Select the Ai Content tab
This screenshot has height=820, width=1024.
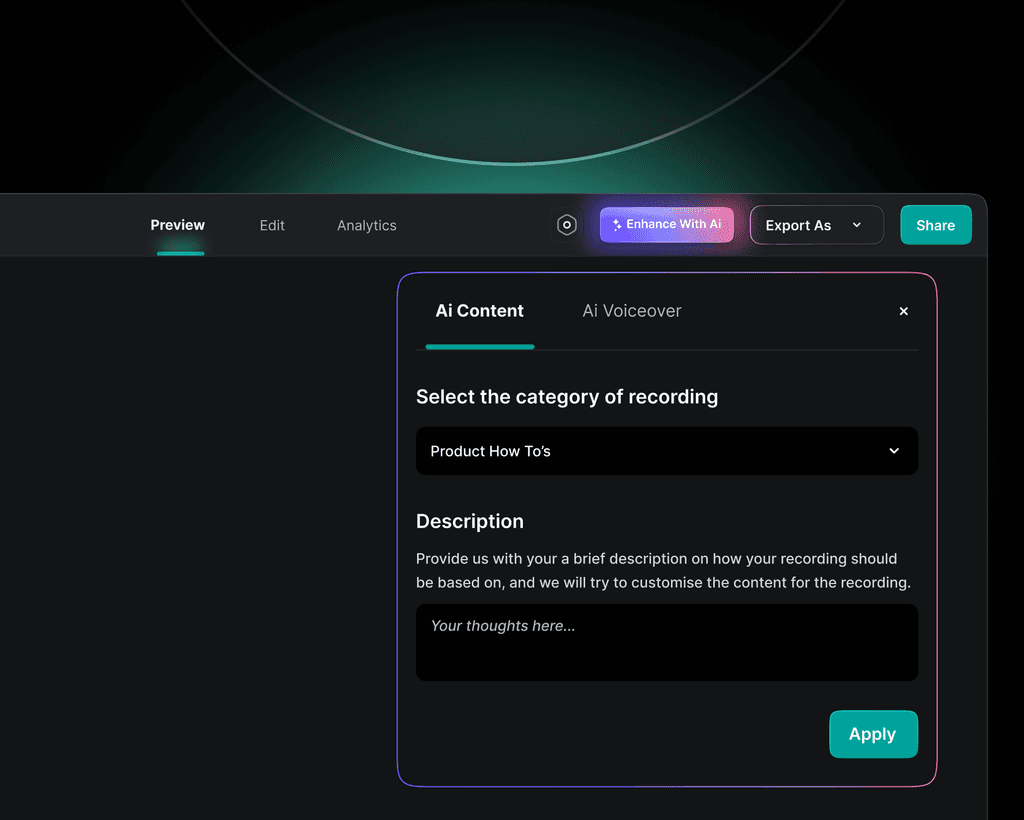pyautogui.click(x=479, y=311)
